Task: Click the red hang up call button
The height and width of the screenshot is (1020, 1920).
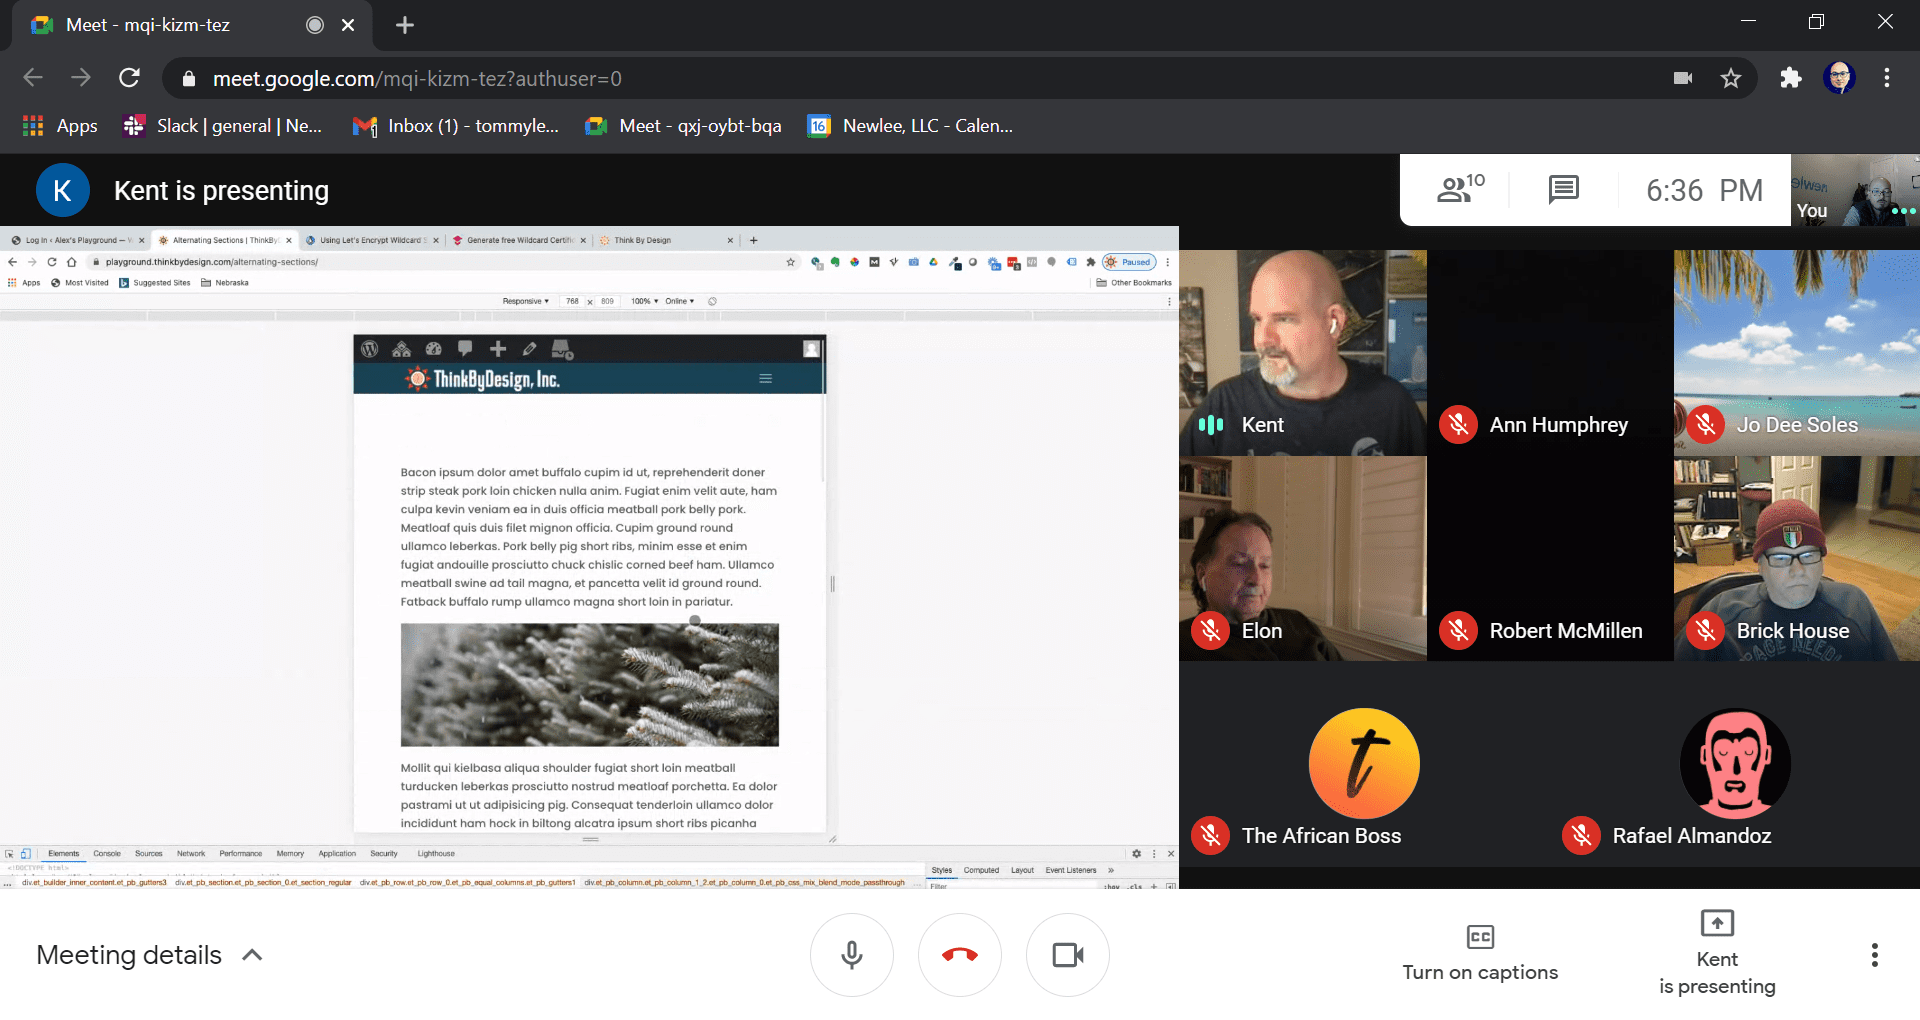Action: pyautogui.click(x=959, y=955)
